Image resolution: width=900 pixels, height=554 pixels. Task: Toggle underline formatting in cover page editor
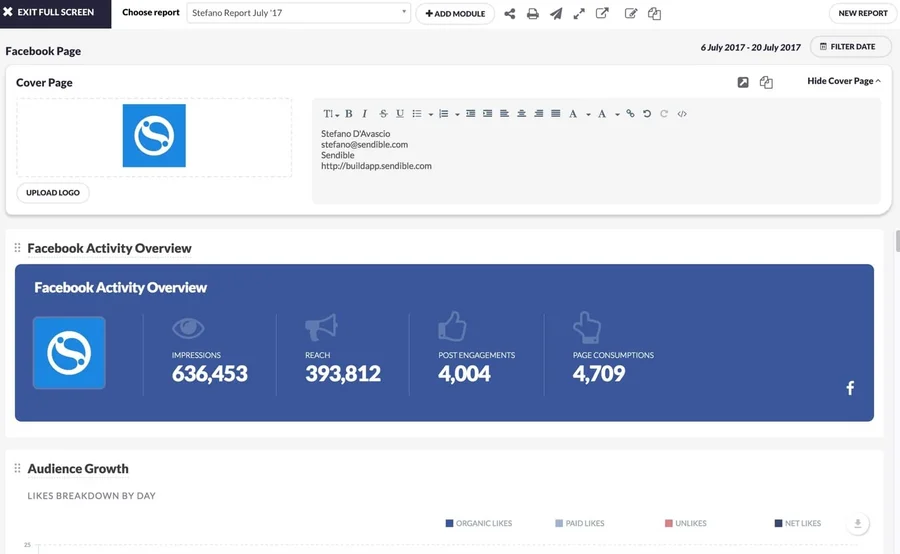coord(400,114)
